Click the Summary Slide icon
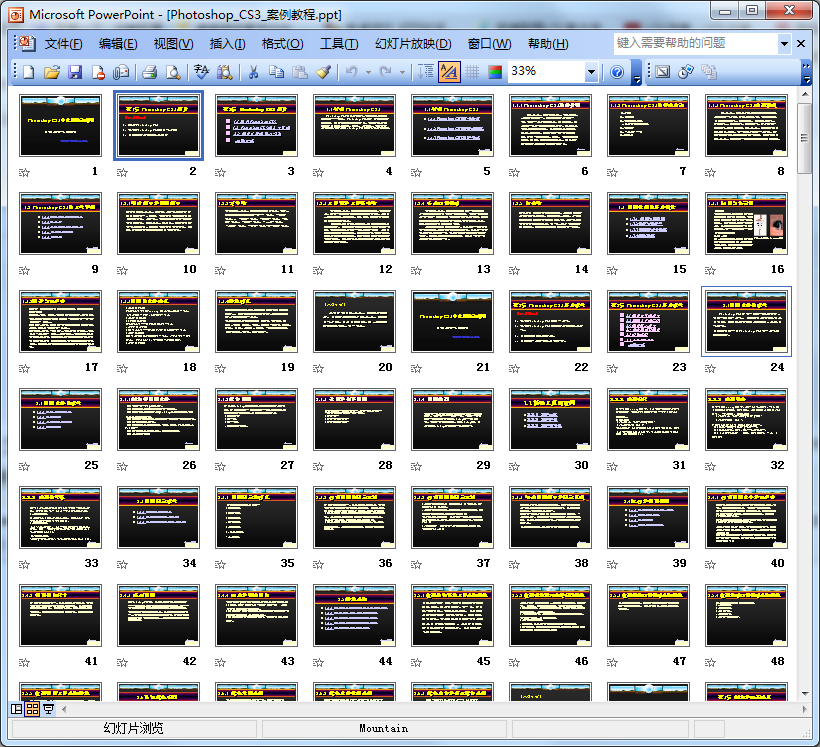 pyautogui.click(x=709, y=72)
